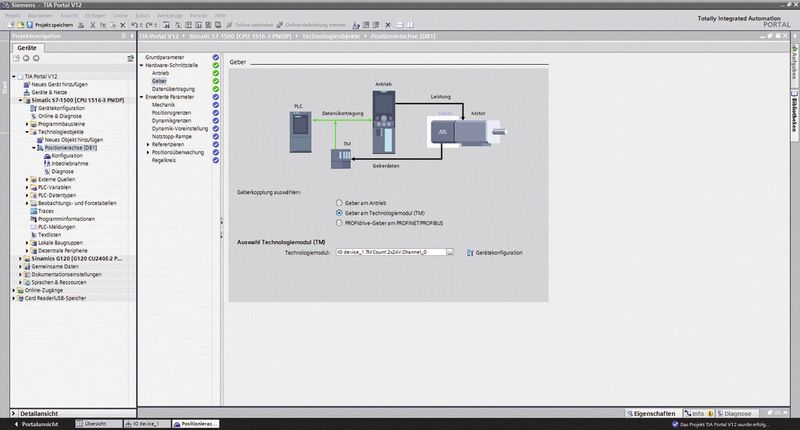This screenshot has height=430, width=800.
Task: Open Gerätekonfiguration under Simatic S7-1500
Action: (61, 108)
